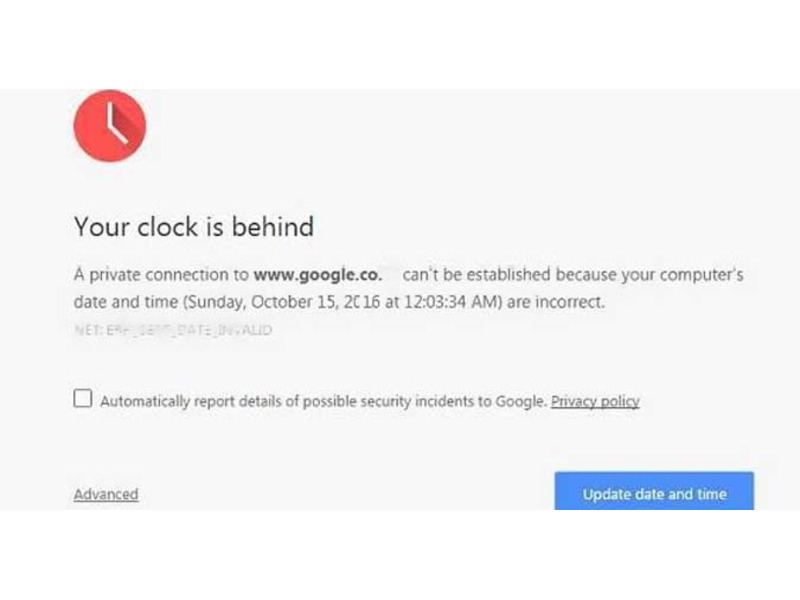Expand the Advanced details link
The width and height of the screenshot is (800, 600).
coord(106,494)
